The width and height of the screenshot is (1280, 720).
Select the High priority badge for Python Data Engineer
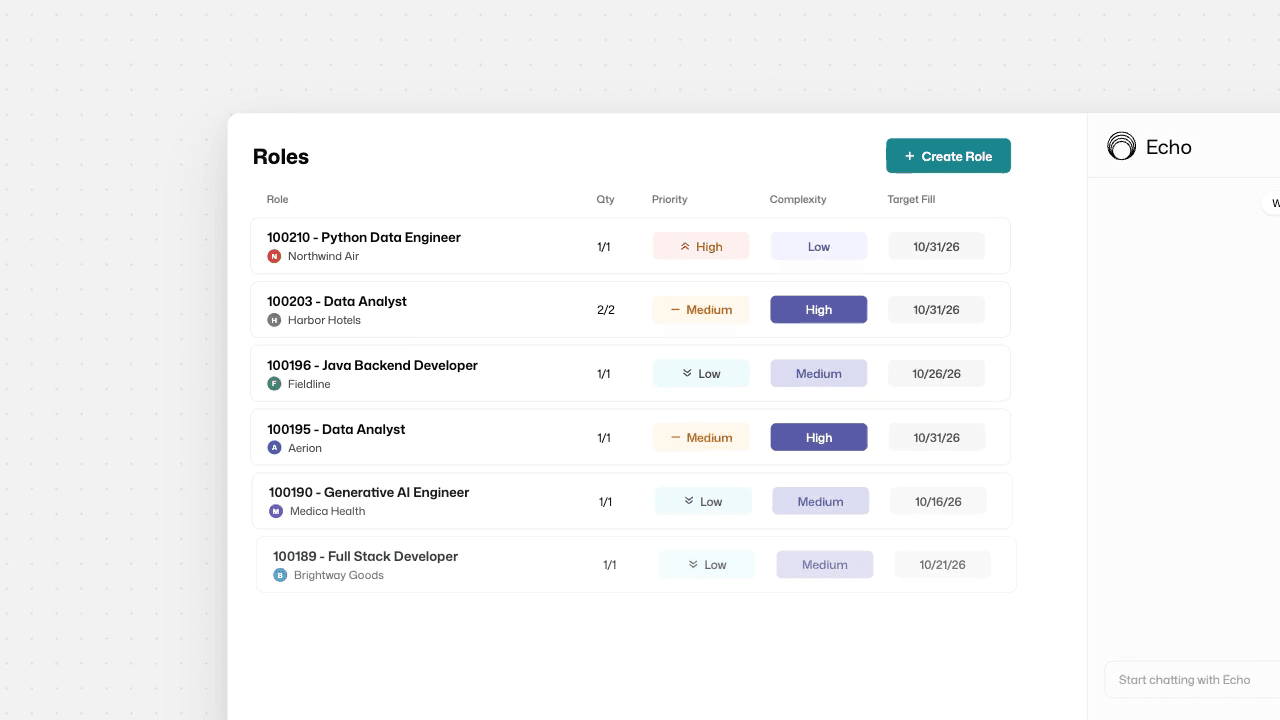pos(701,246)
